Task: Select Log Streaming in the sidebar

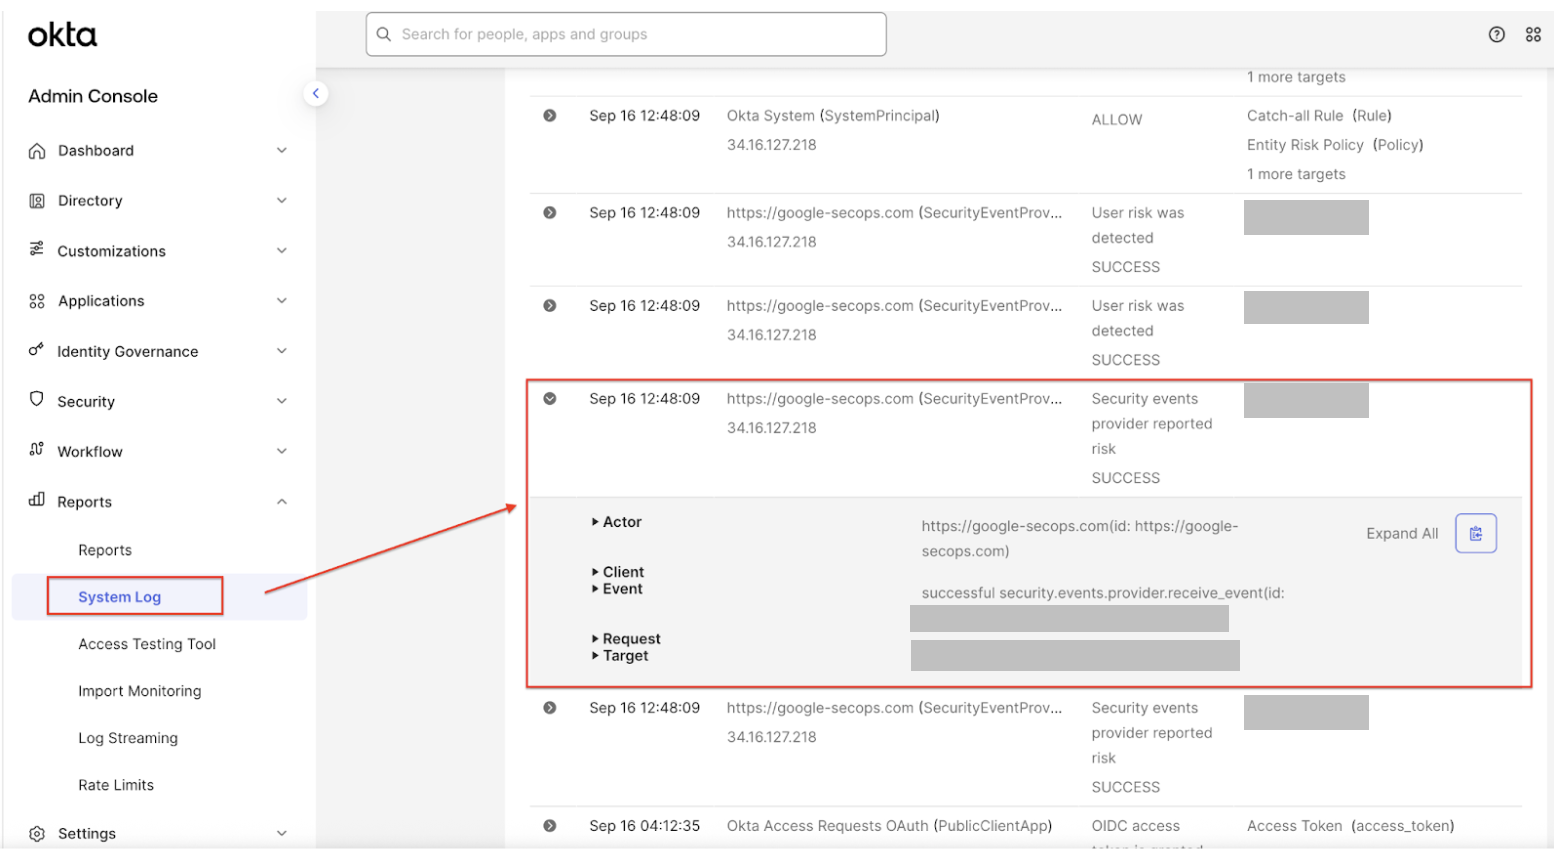Action: pos(128,737)
